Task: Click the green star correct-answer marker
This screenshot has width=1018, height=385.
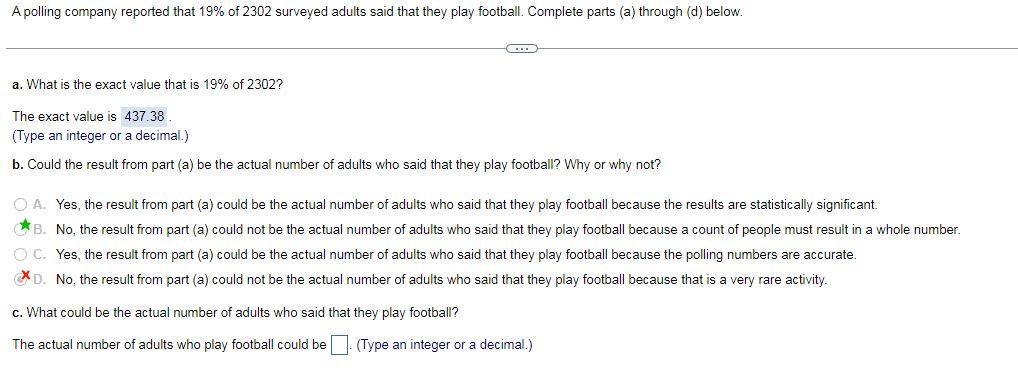Action: 25,225
